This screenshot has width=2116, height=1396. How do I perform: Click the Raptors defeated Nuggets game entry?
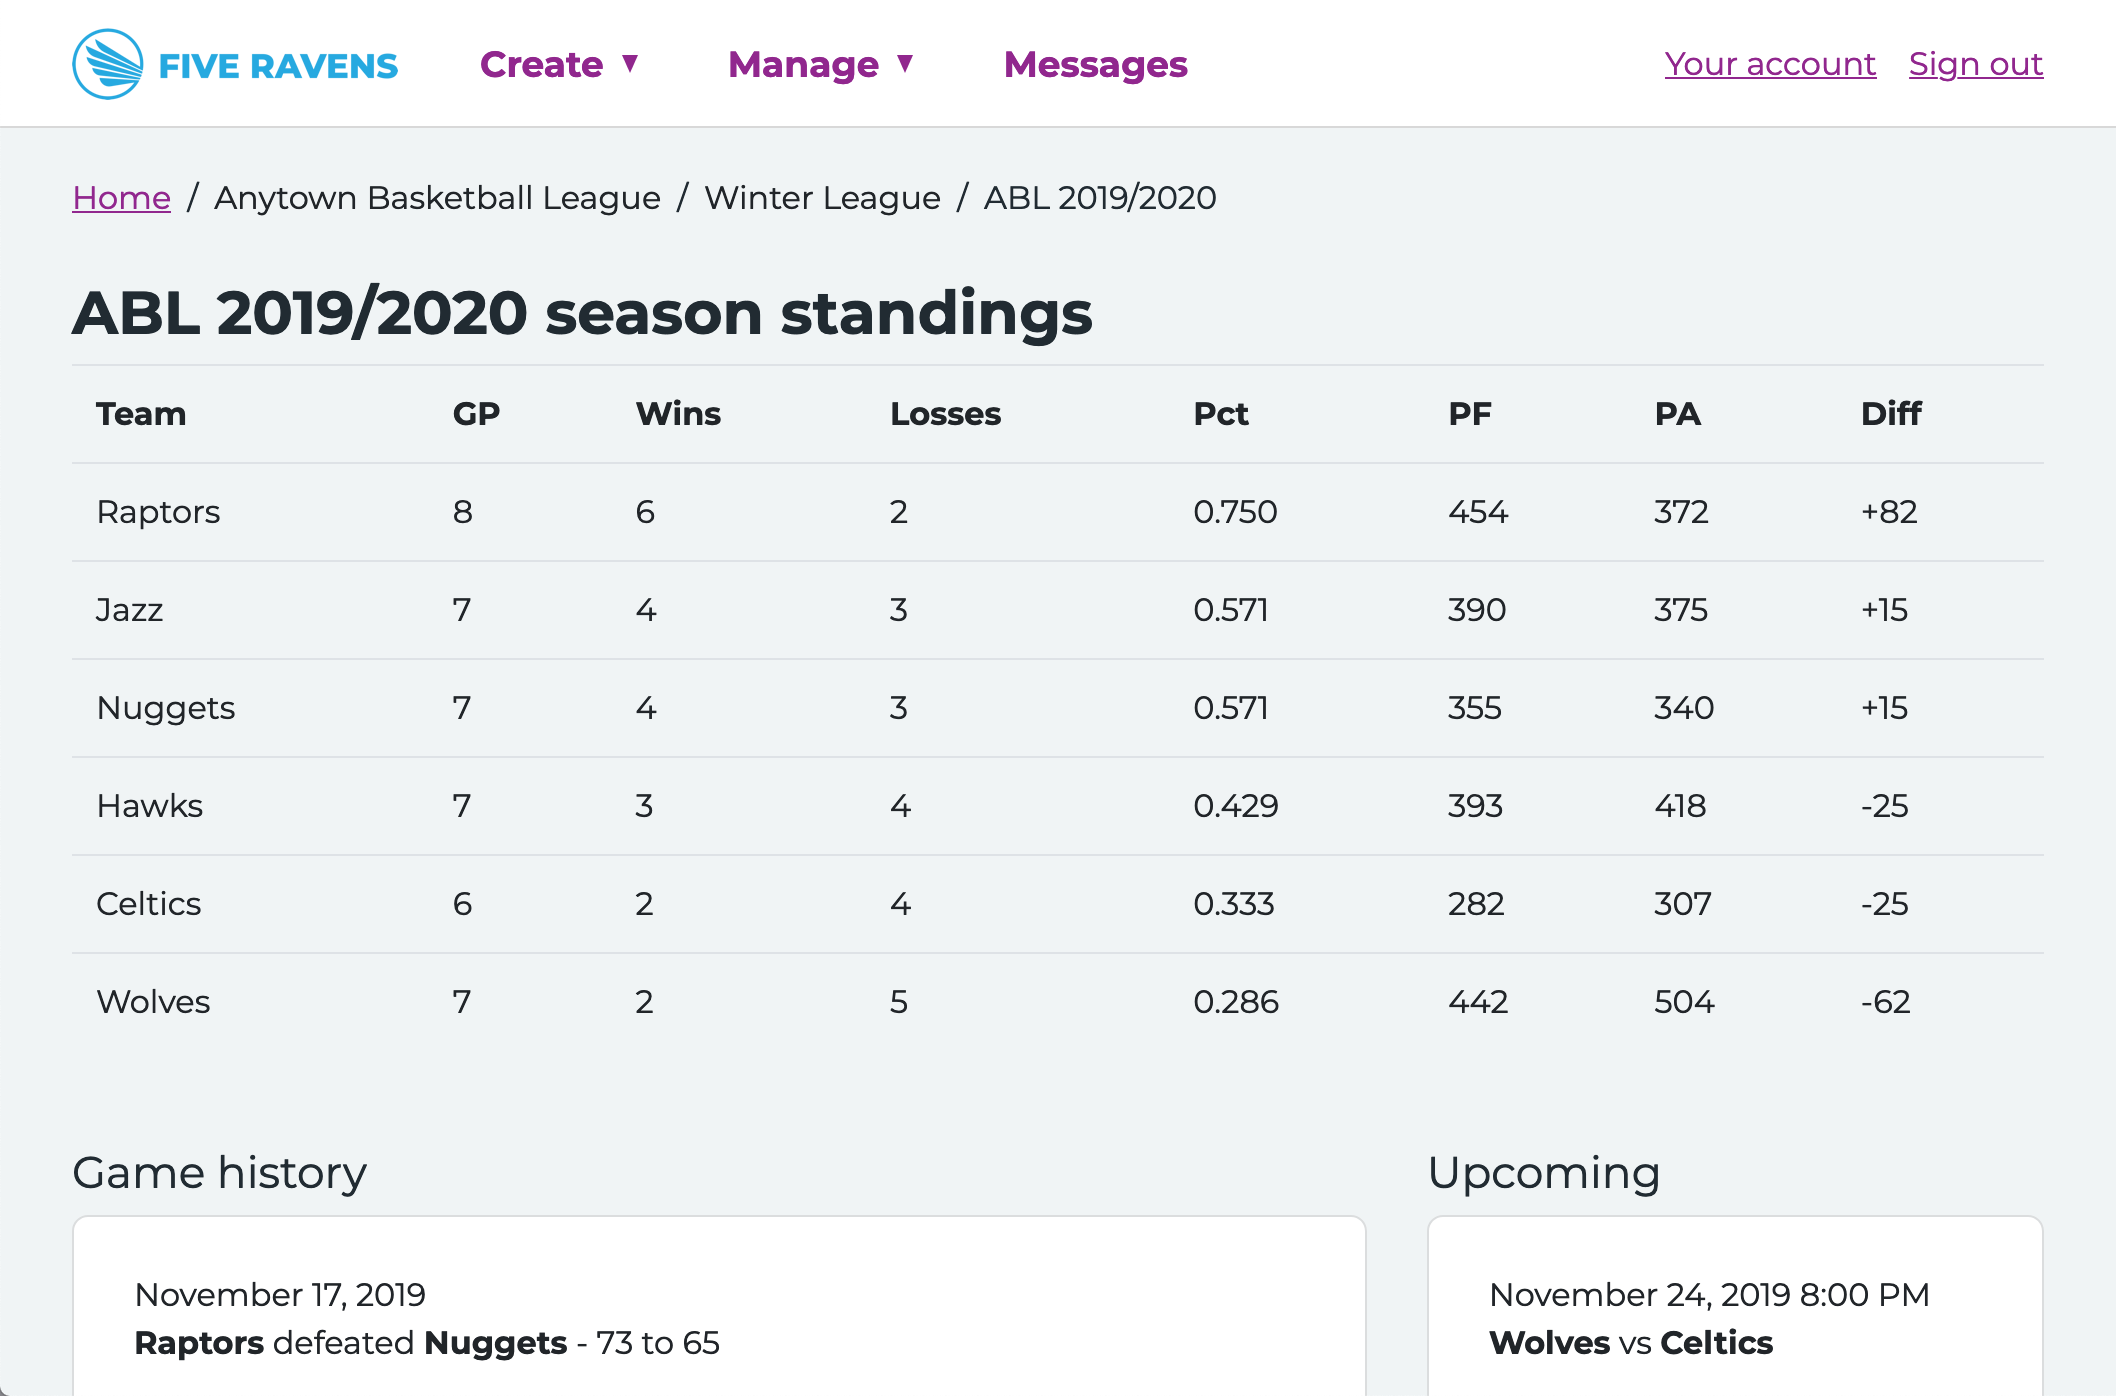tap(427, 1343)
